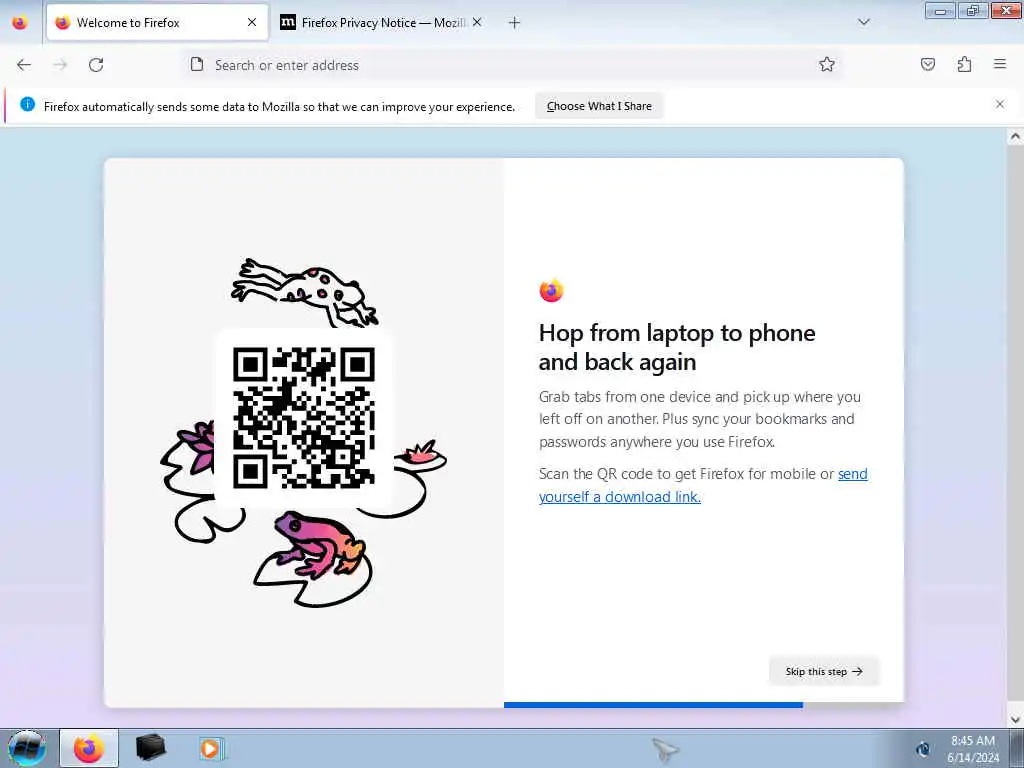Open the Windows Start button
The width and height of the screenshot is (1024, 768).
tap(27, 748)
